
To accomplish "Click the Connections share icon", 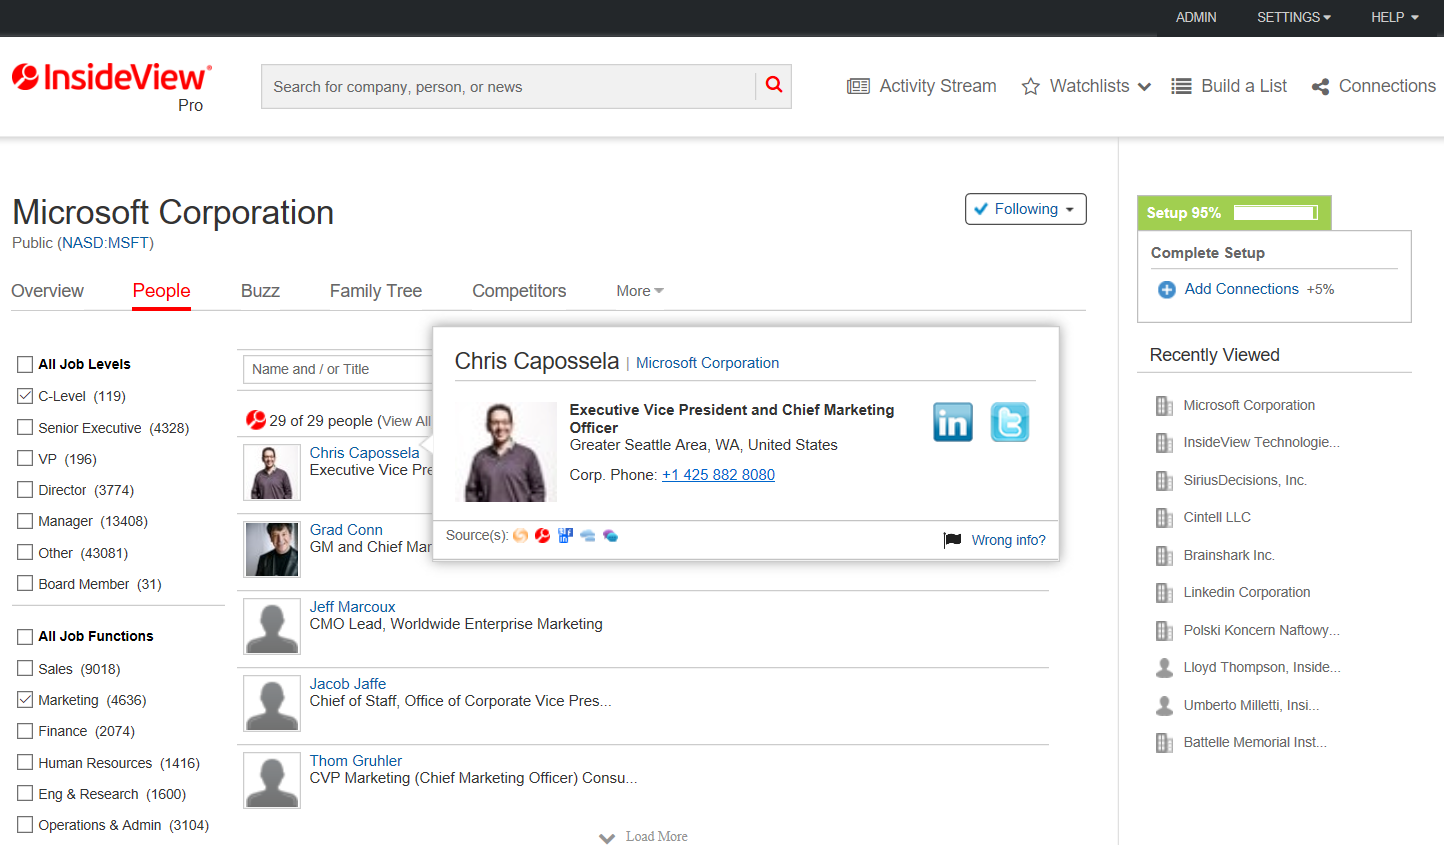I will tap(1319, 86).
